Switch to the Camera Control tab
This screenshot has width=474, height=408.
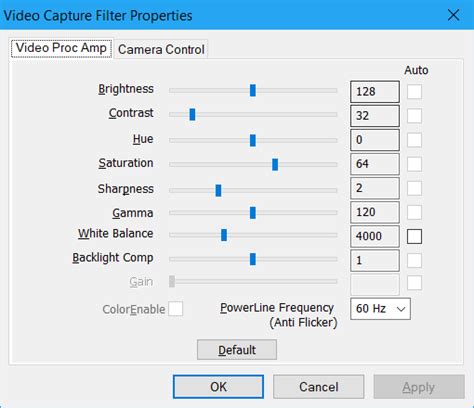[x=161, y=49]
